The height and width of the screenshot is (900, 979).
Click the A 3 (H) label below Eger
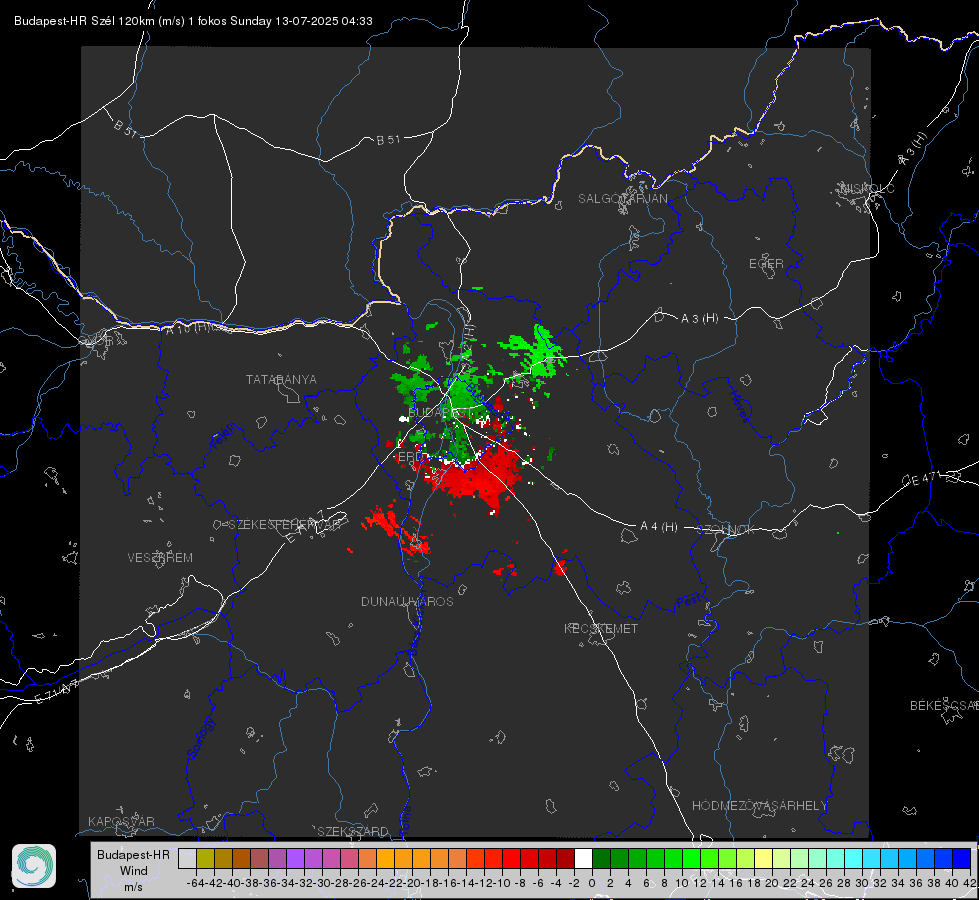point(699,319)
